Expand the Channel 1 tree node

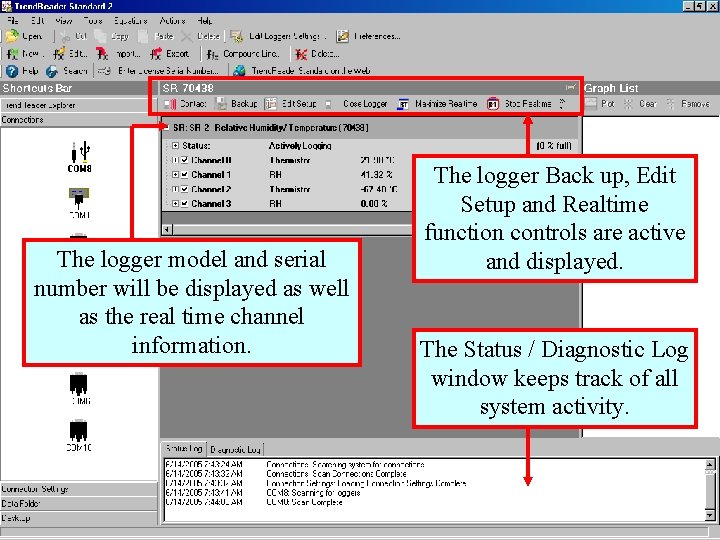pos(175,174)
